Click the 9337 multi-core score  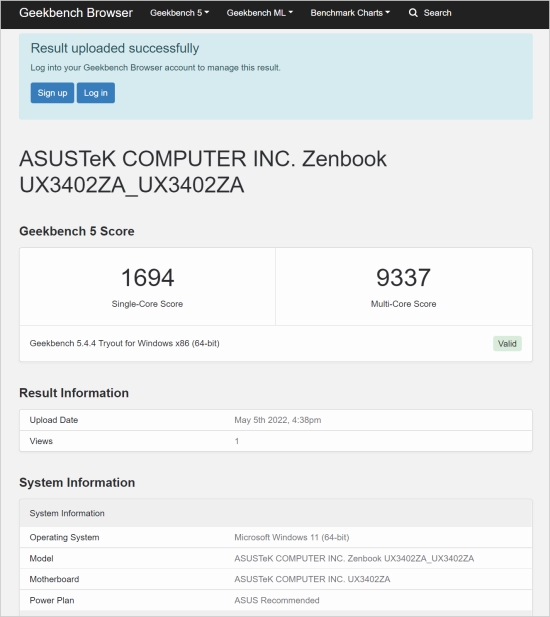[x=403, y=277]
